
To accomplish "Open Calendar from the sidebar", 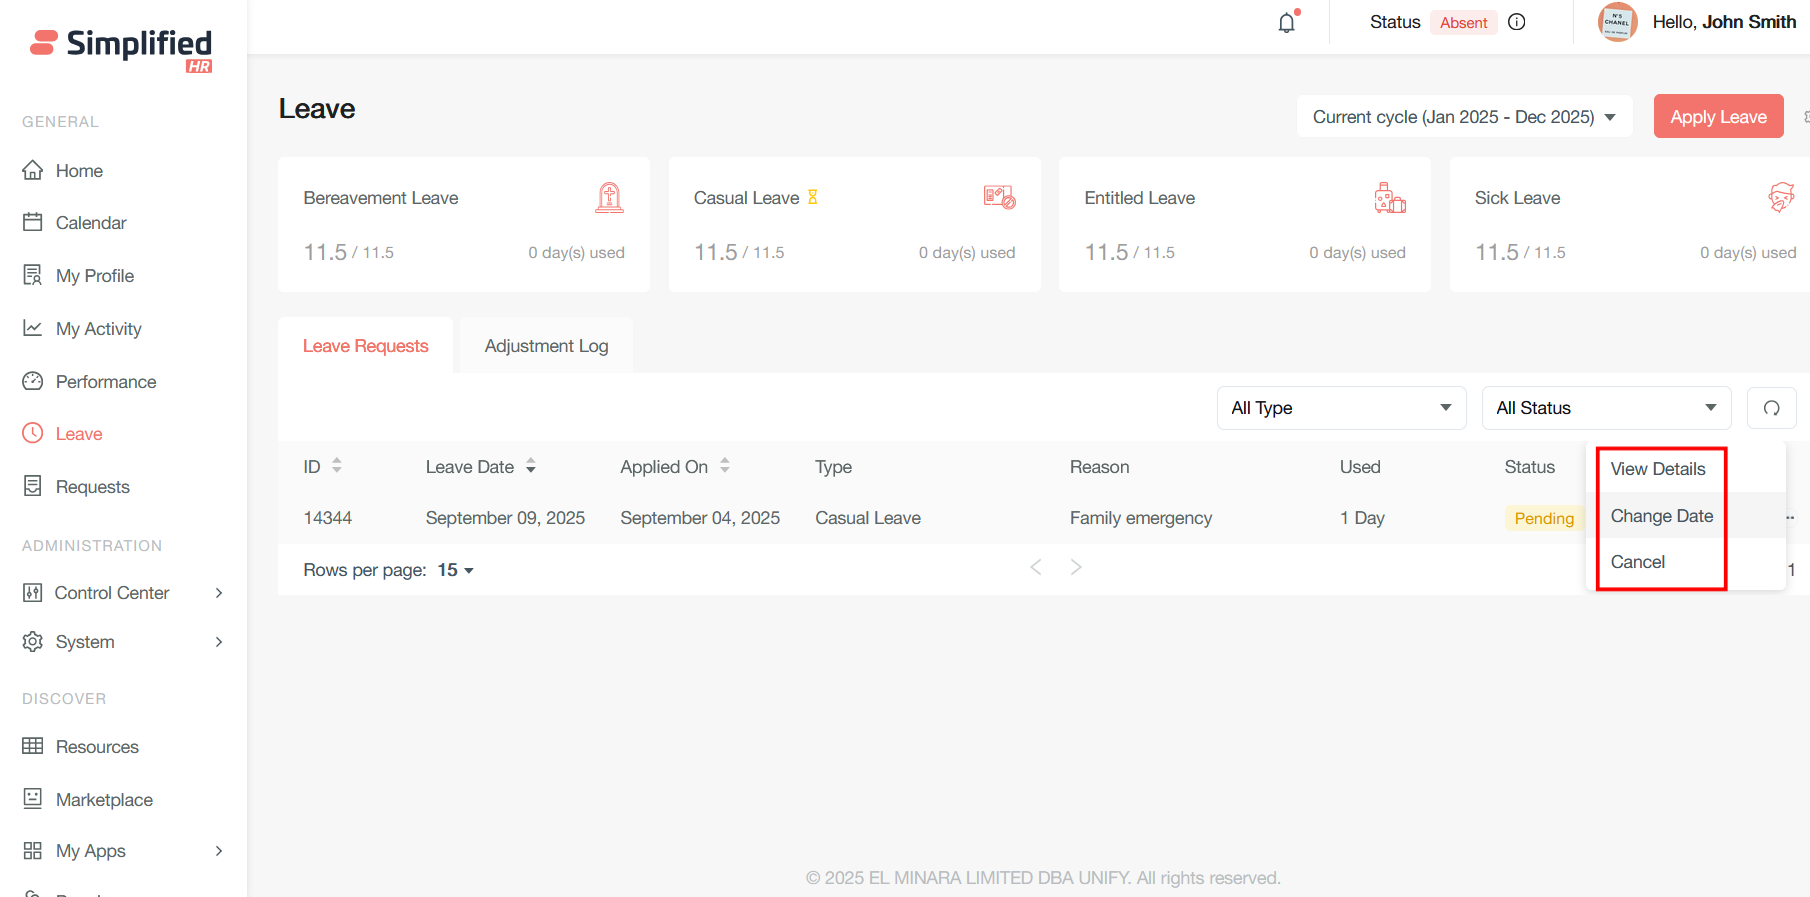I will (90, 223).
